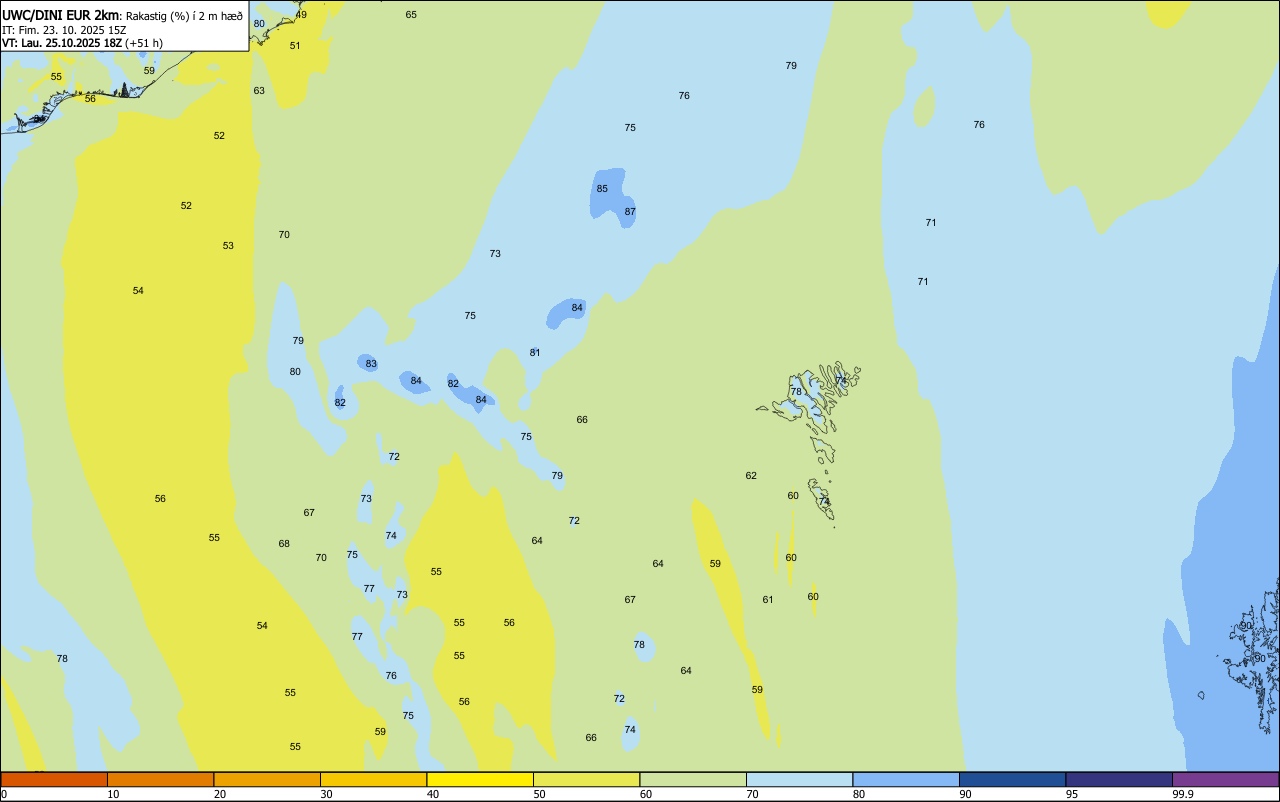
Task: Click the 'IT: Fim. 23. 10. 2025 15Z' line
Action: [x=64, y=30]
